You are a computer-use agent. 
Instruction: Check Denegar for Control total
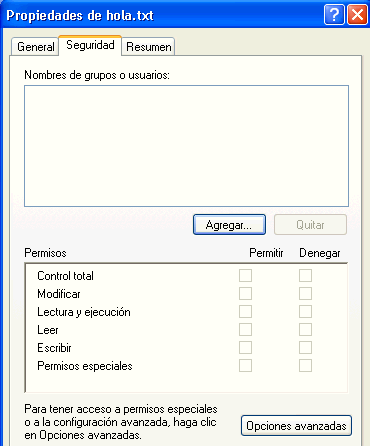click(305, 276)
